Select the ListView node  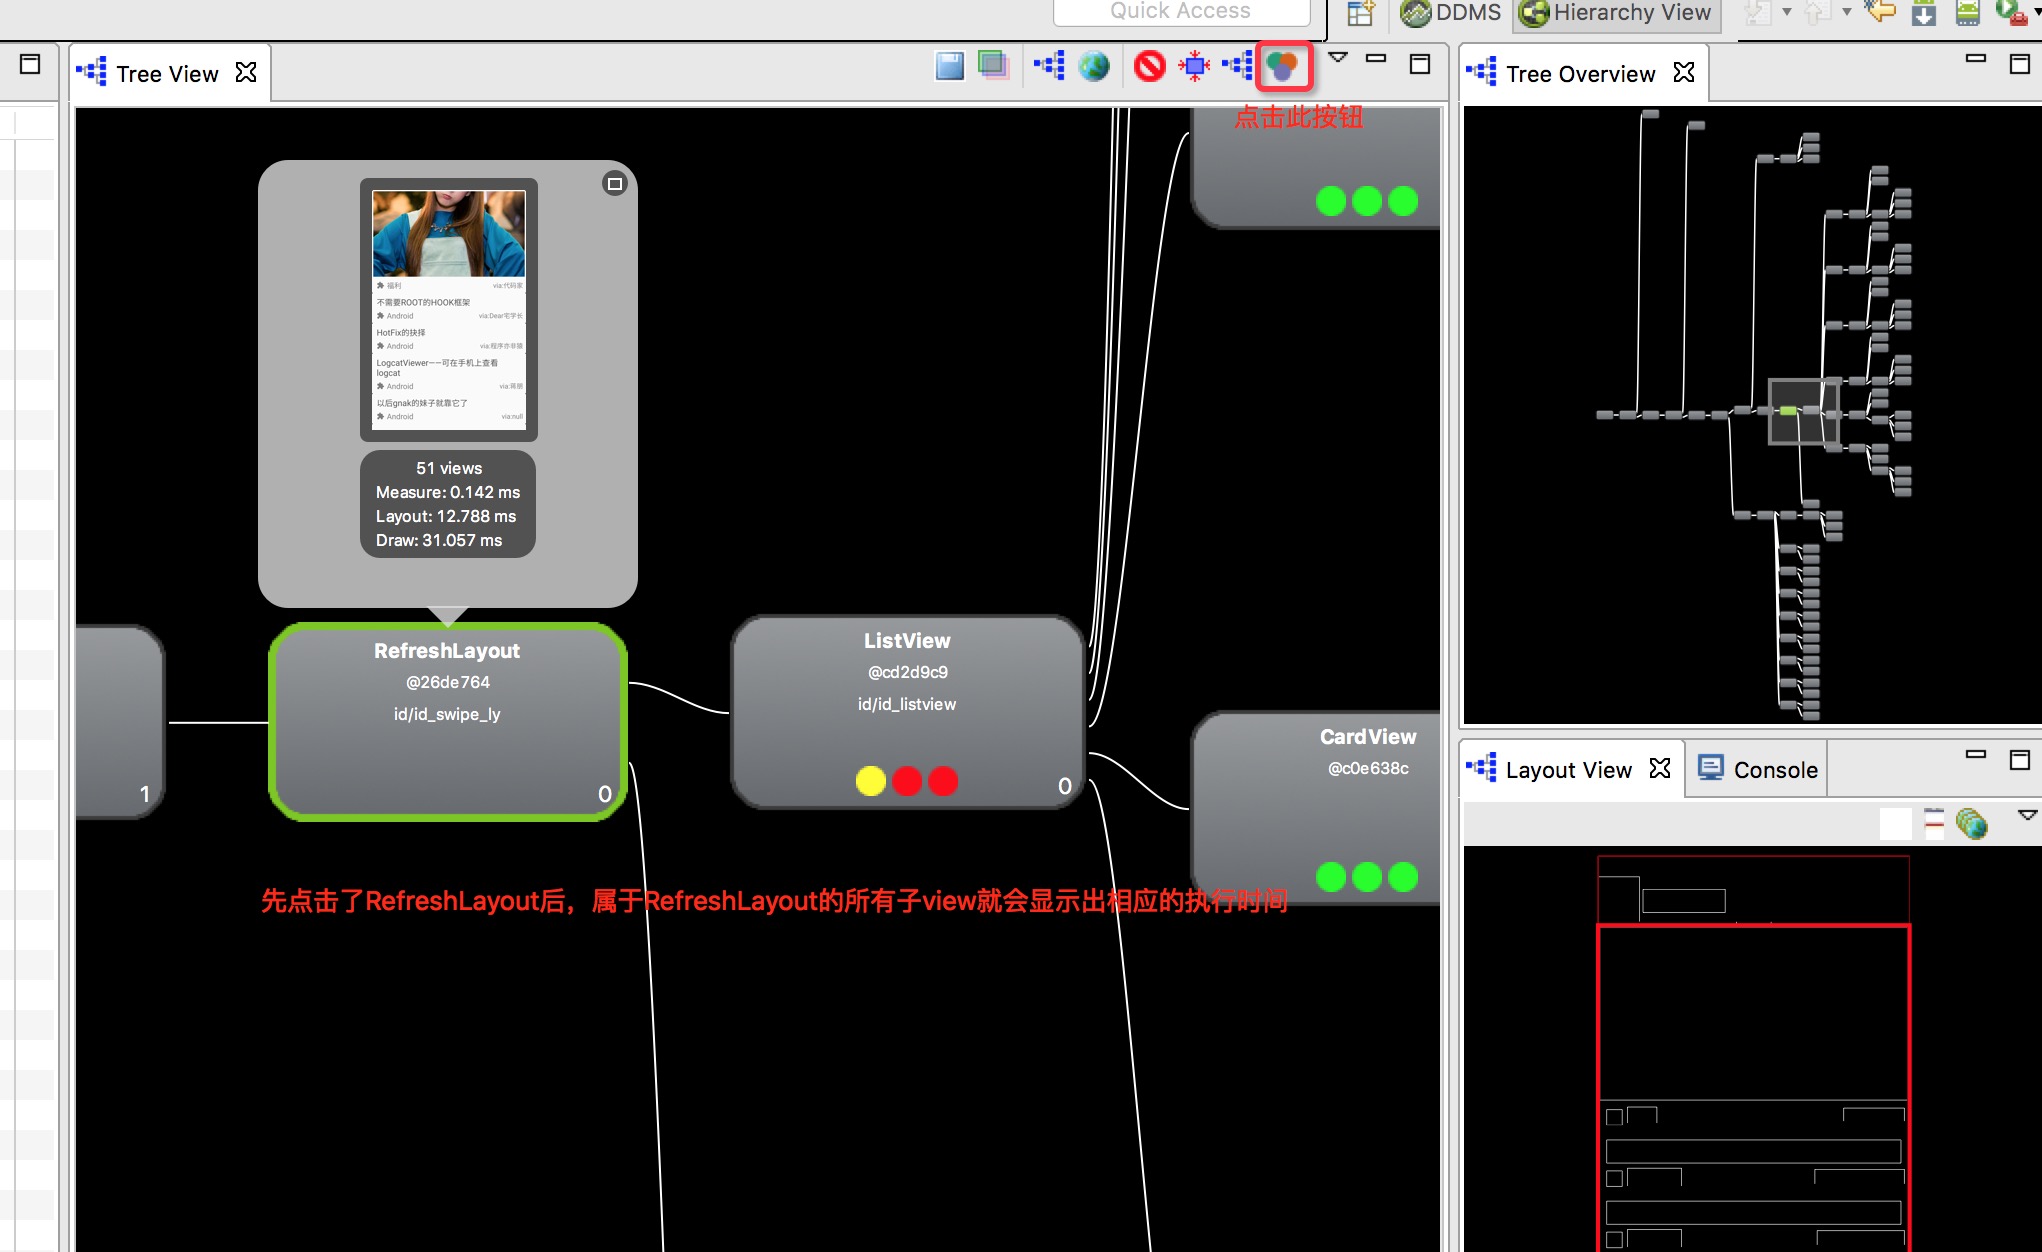point(907,711)
